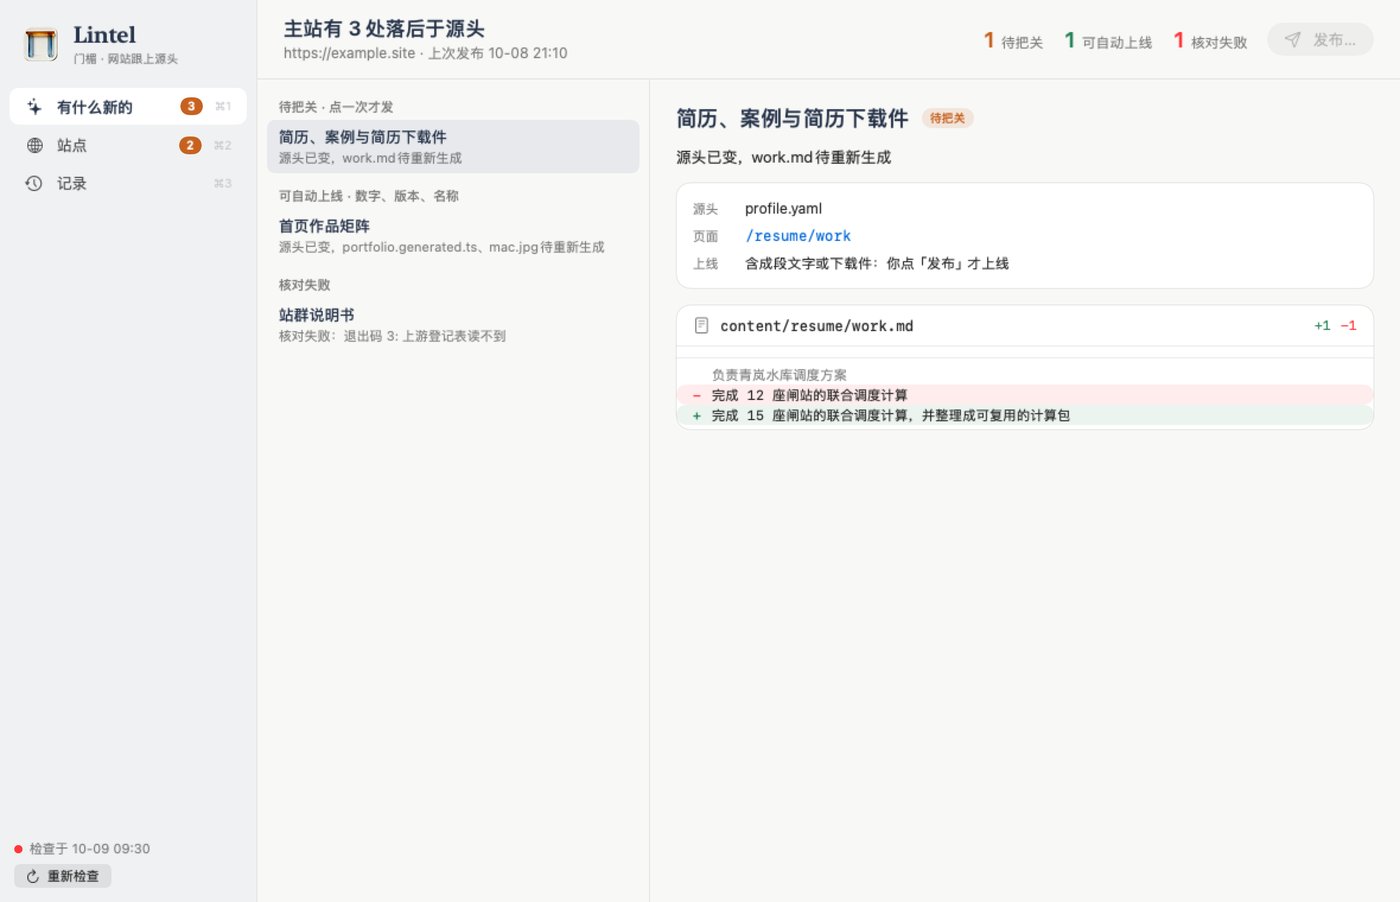Click the badge 2 next to 站点
The height and width of the screenshot is (902, 1400).
pos(190,145)
